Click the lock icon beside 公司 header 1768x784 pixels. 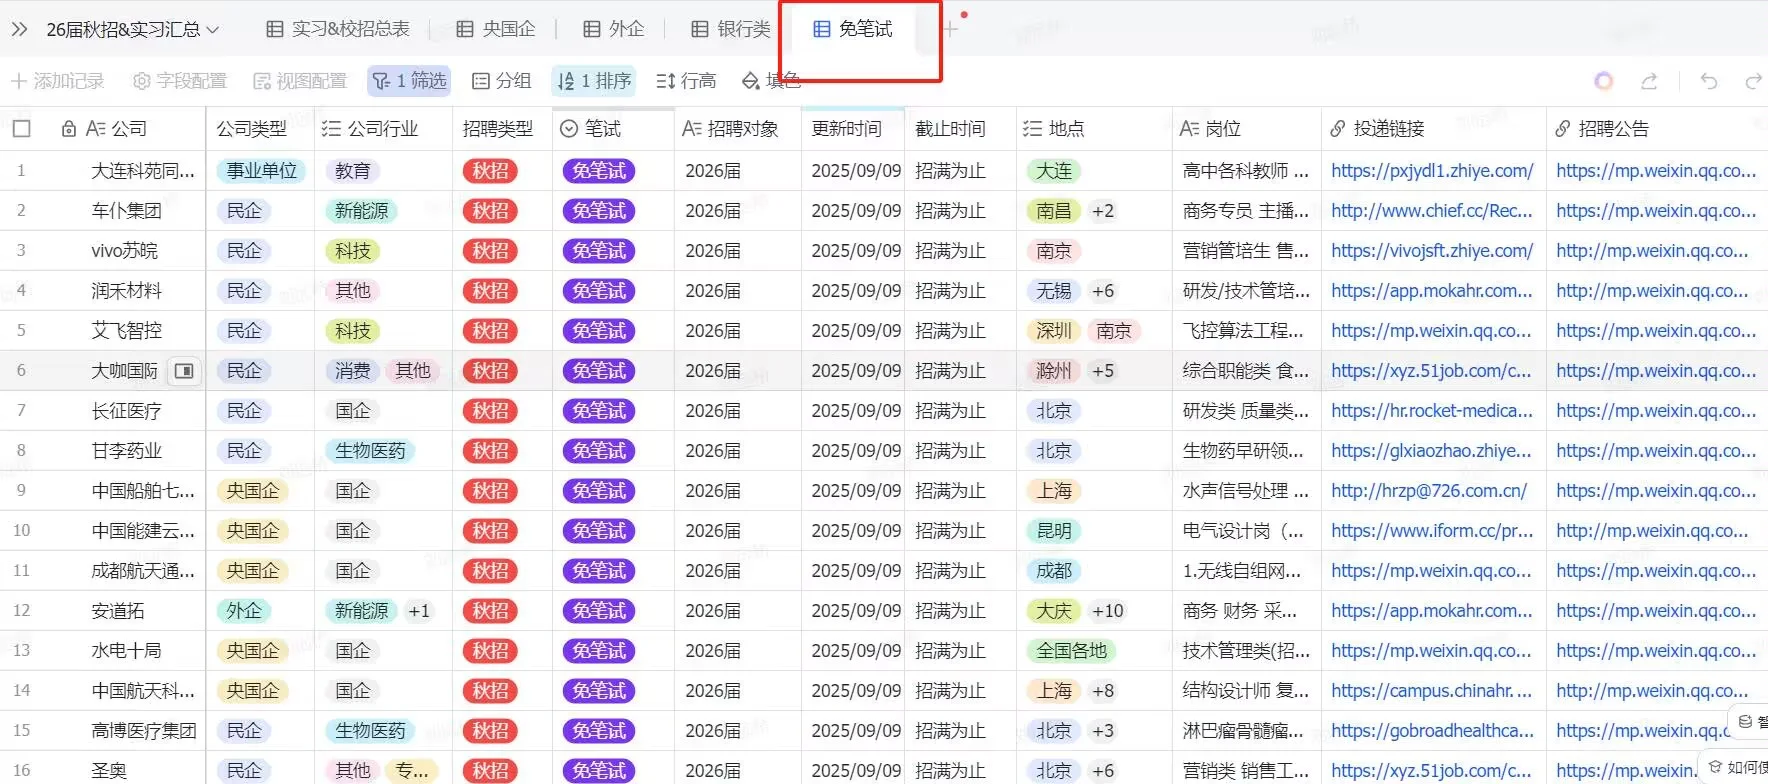(68, 129)
